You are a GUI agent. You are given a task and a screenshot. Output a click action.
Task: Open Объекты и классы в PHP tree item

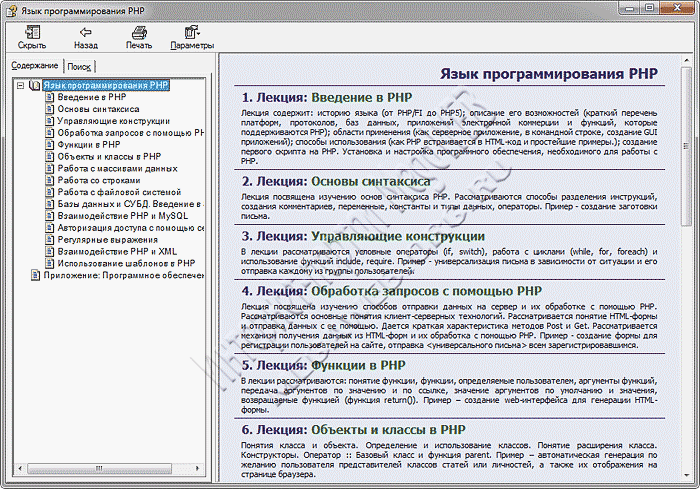point(109,157)
